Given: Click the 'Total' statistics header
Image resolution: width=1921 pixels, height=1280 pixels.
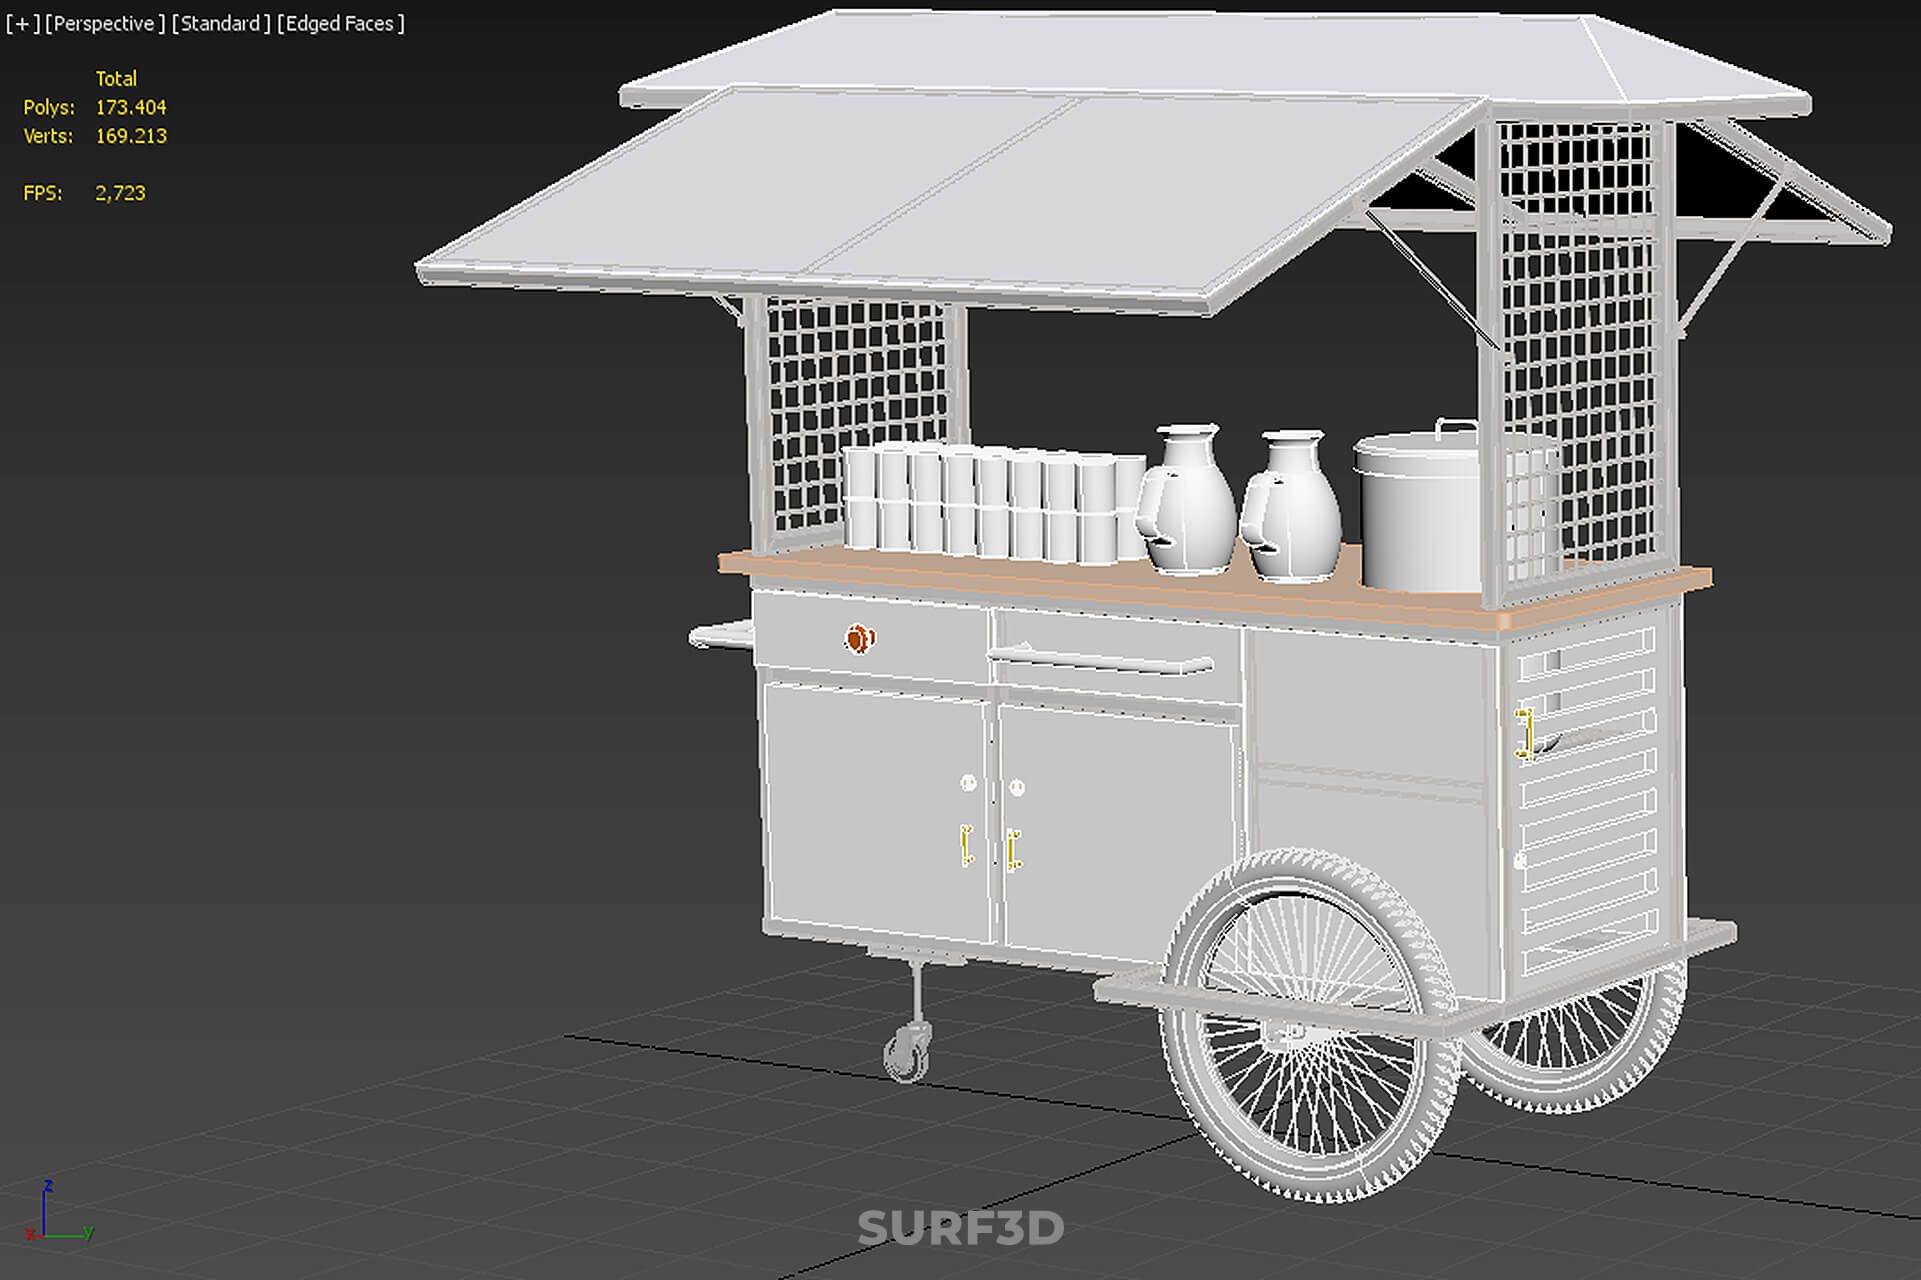Looking at the screenshot, I should click(x=116, y=78).
